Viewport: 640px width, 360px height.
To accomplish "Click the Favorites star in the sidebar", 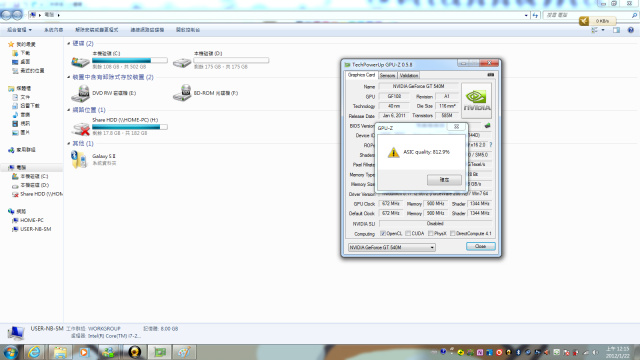I will pos(11,44).
